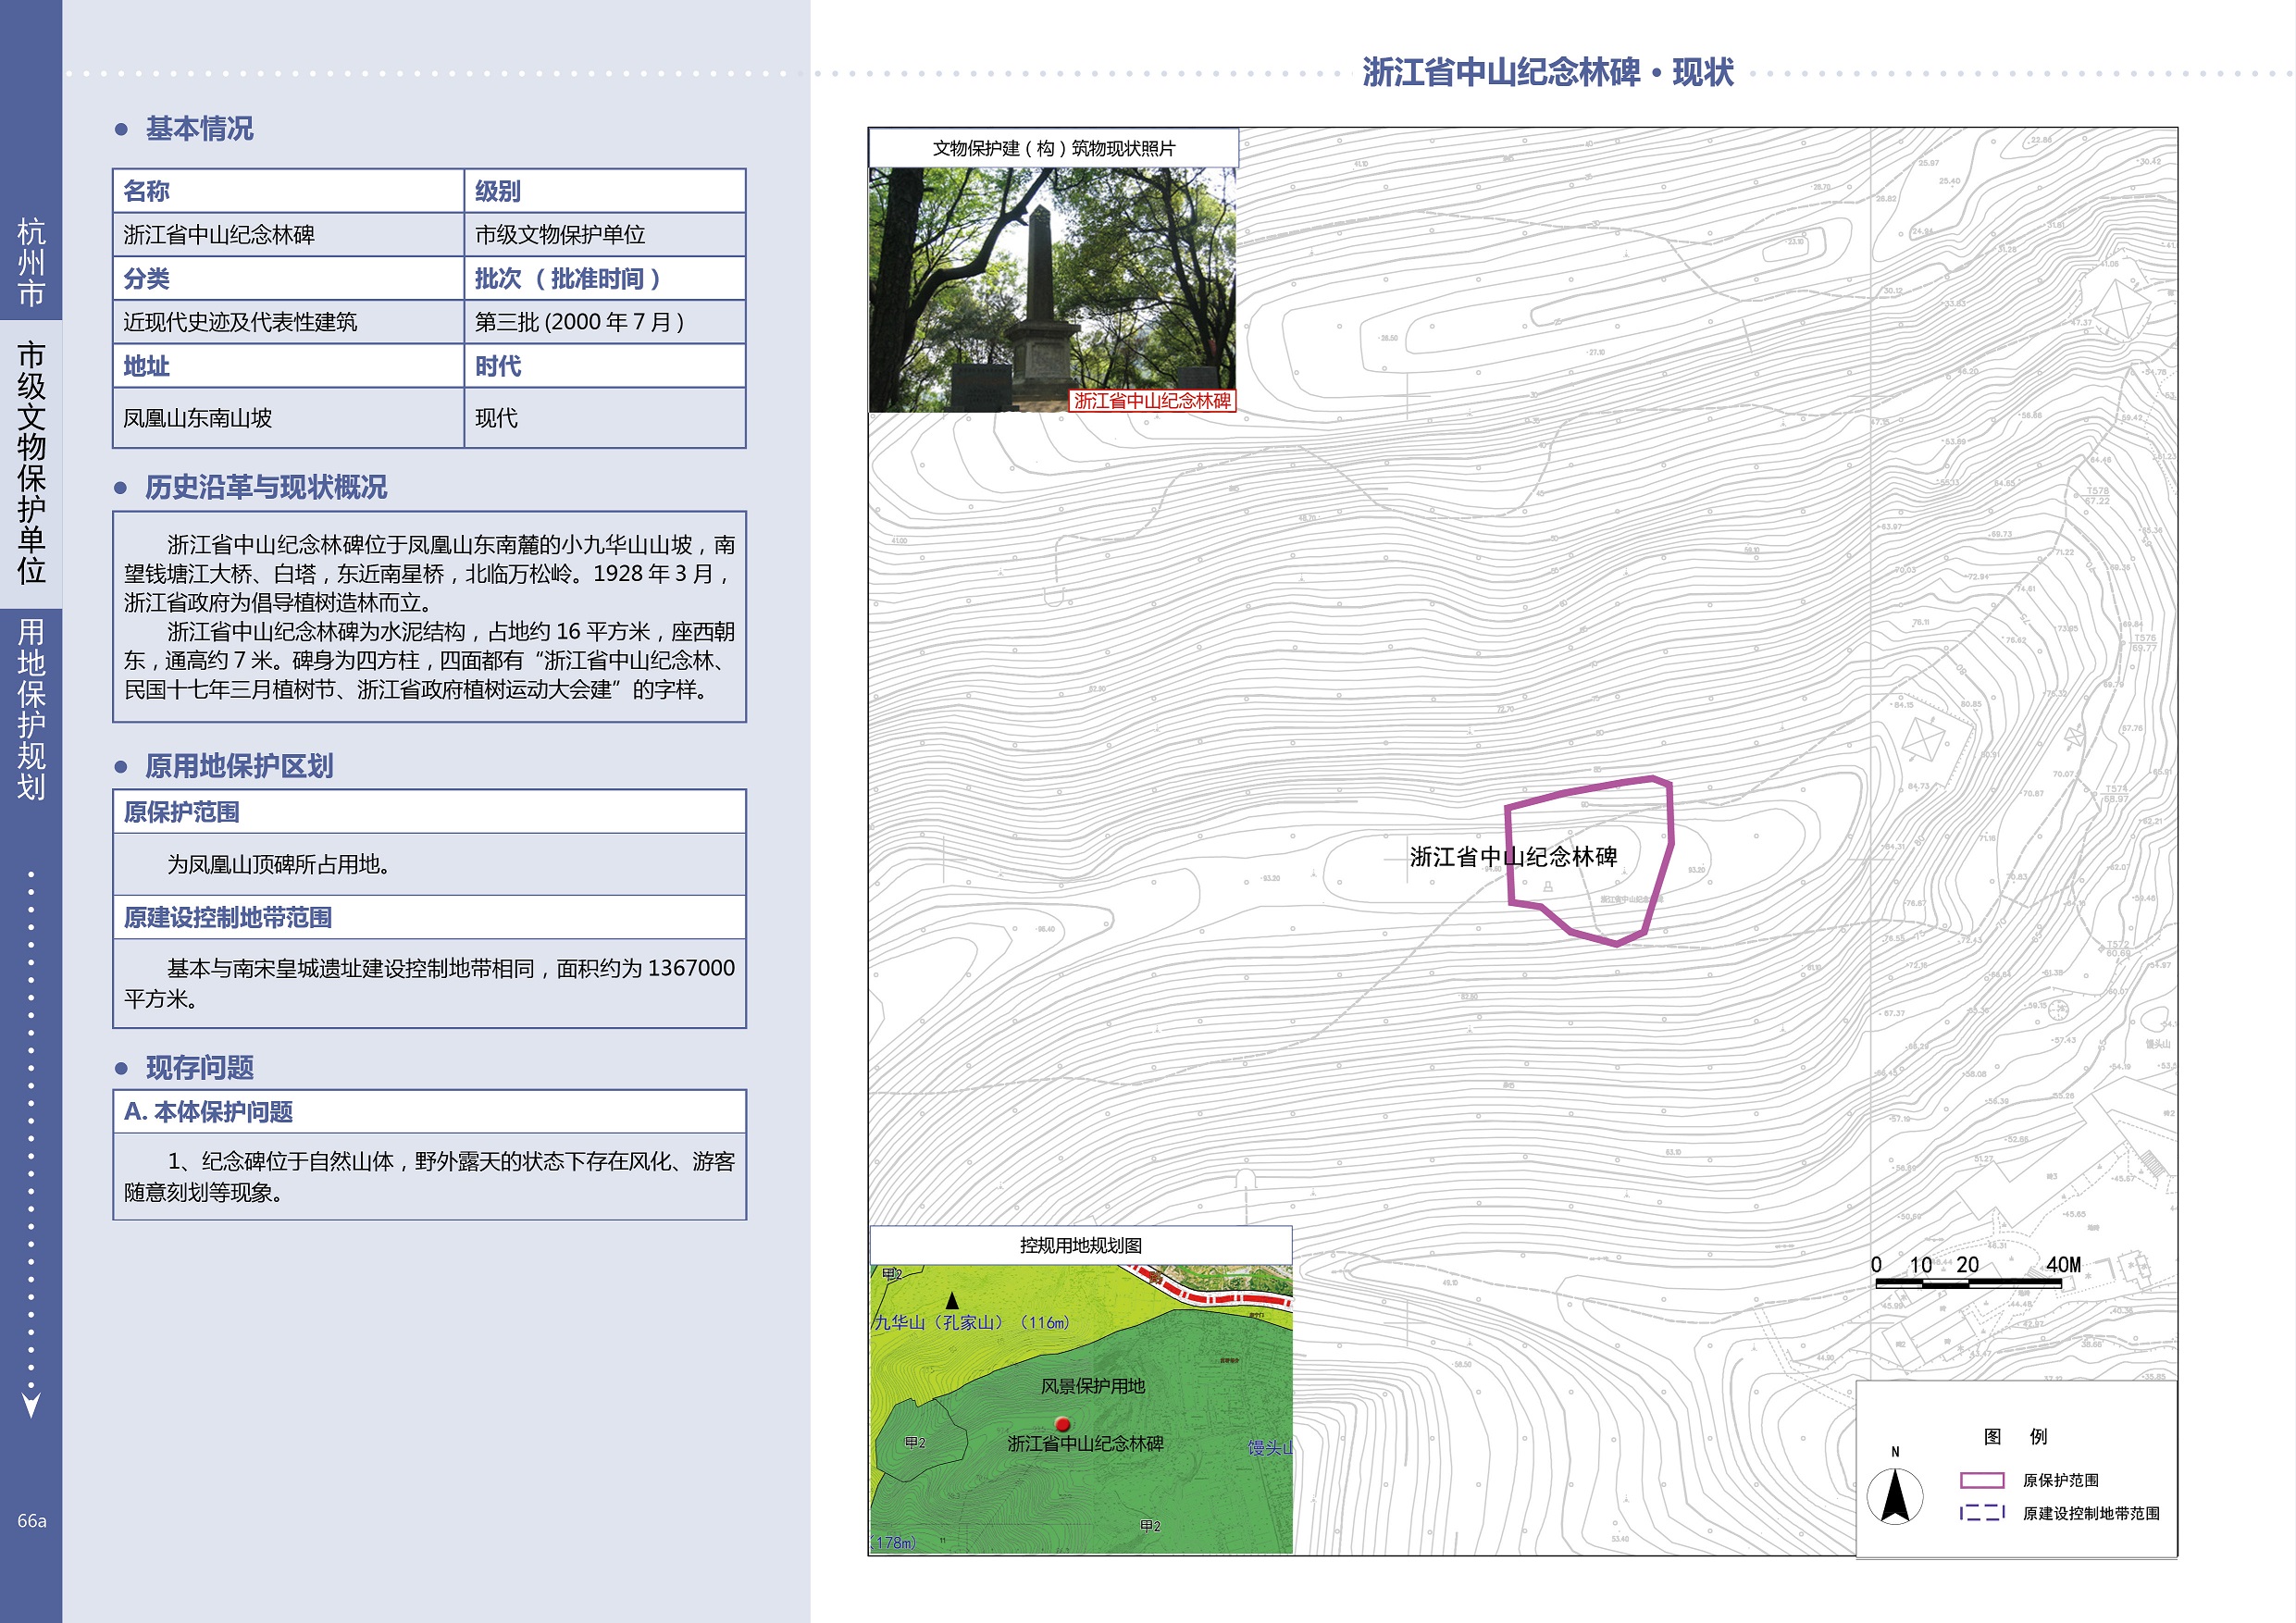Click the black triangle peak marker near 九华山
The width and height of the screenshot is (2296, 1623).
point(952,1300)
